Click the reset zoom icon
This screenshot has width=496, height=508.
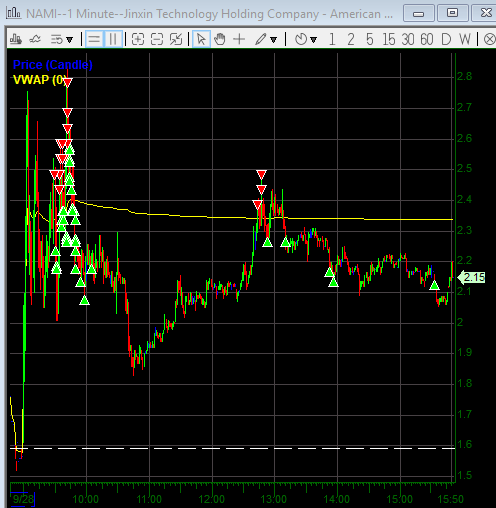click(176, 39)
